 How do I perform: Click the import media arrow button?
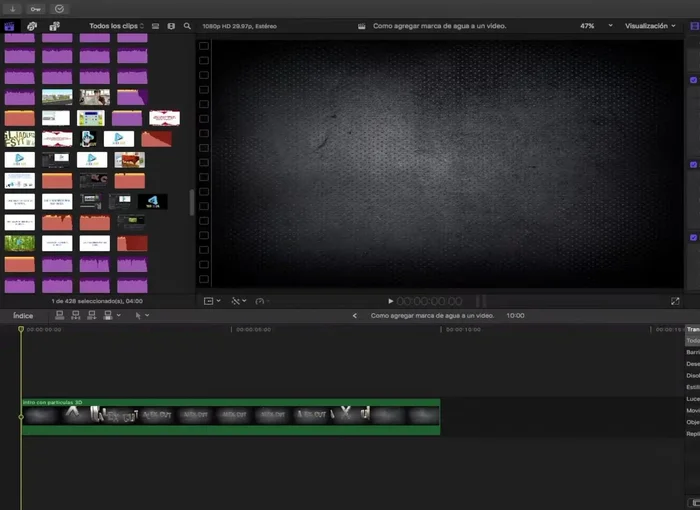click(x=13, y=8)
